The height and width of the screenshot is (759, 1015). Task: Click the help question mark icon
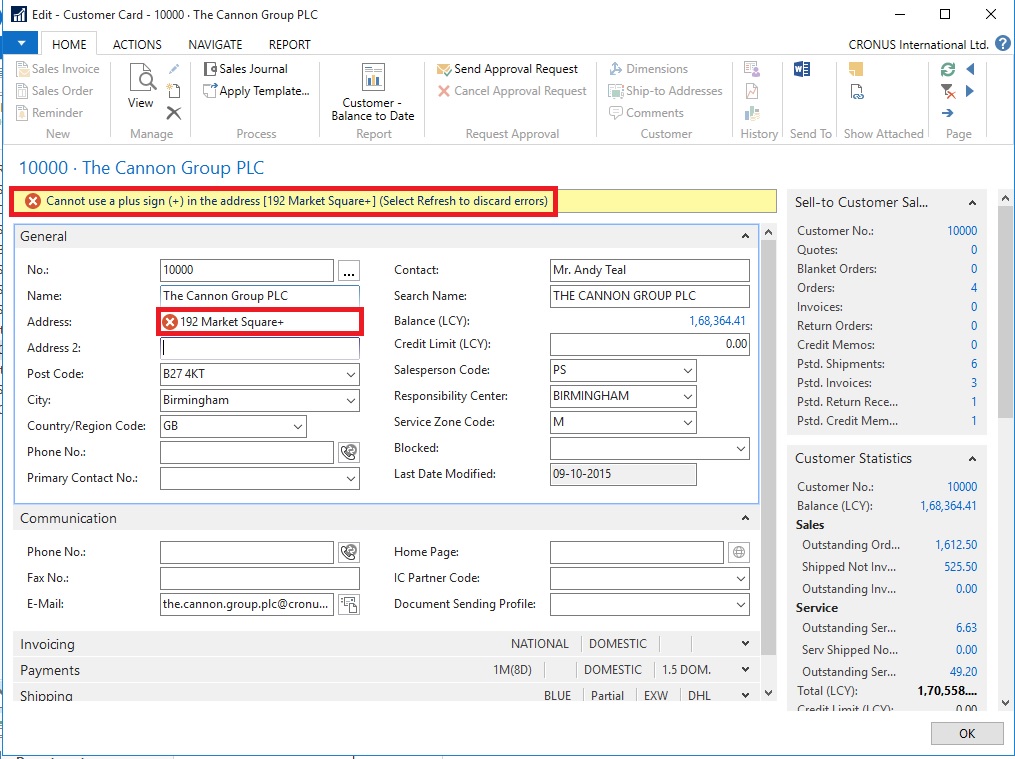(1001, 45)
